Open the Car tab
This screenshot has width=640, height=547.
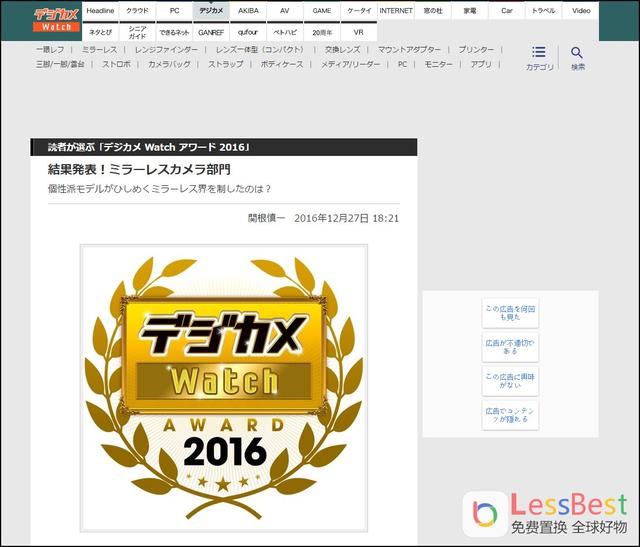[507, 11]
